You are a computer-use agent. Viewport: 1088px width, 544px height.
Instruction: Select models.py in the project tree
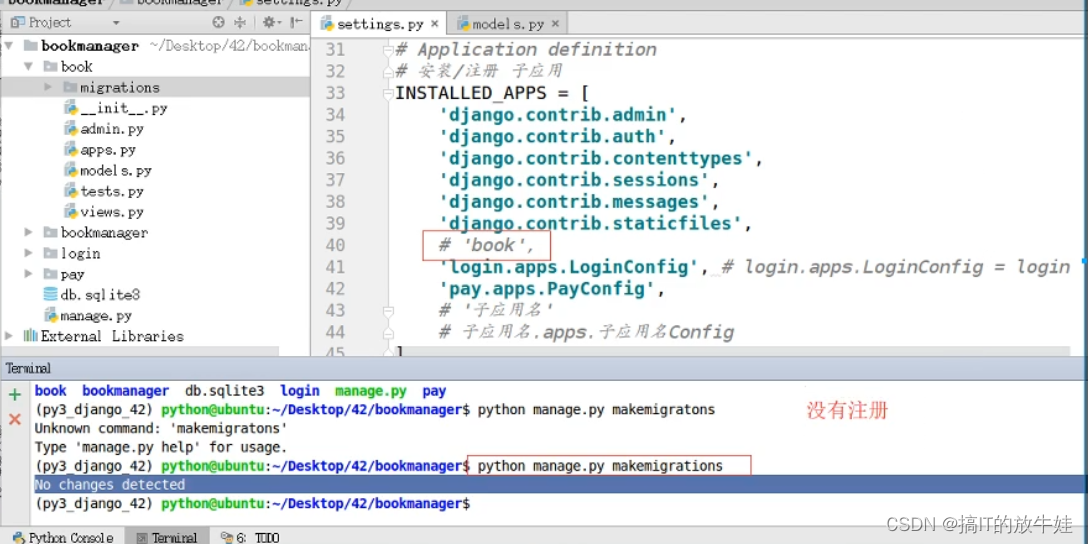[x=115, y=170]
